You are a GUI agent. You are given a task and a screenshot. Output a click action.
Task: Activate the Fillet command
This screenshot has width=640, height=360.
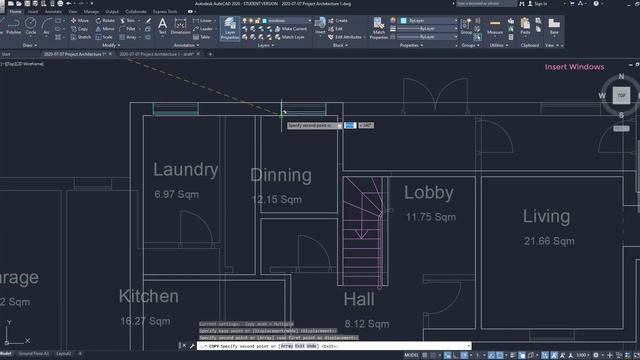[127, 29]
